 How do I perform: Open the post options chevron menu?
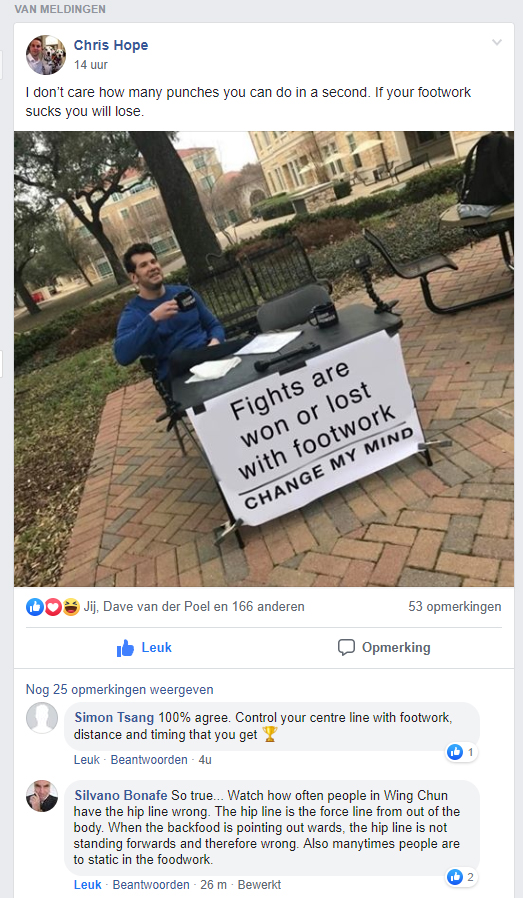tap(497, 42)
